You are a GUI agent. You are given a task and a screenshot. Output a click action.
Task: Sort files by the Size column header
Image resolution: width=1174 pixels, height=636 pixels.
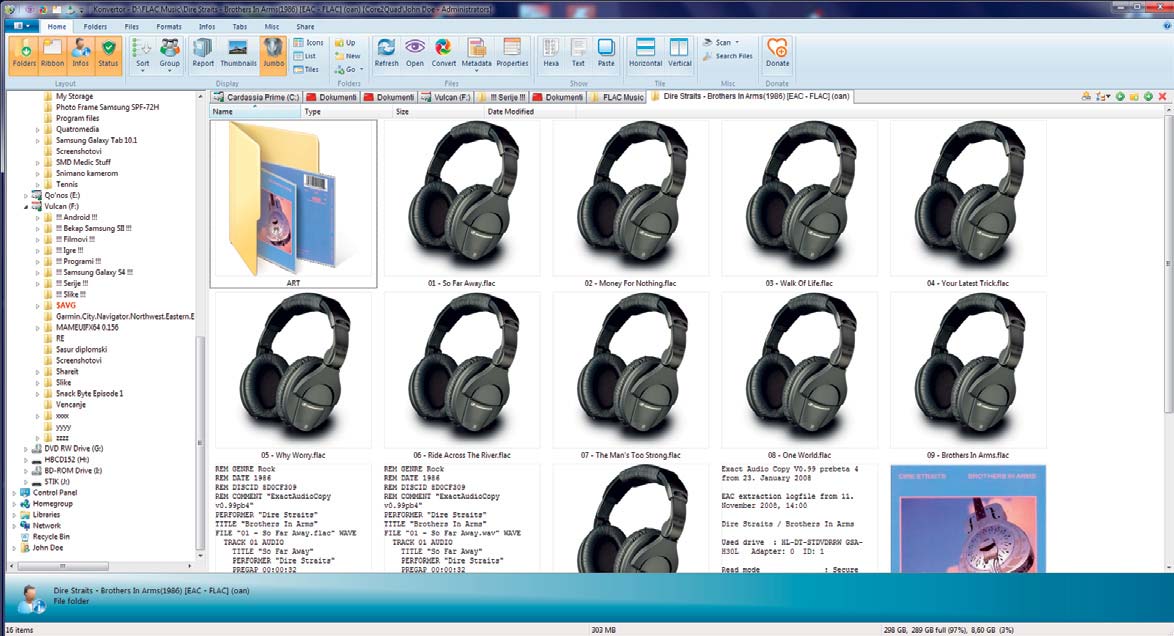pyautogui.click(x=438, y=112)
